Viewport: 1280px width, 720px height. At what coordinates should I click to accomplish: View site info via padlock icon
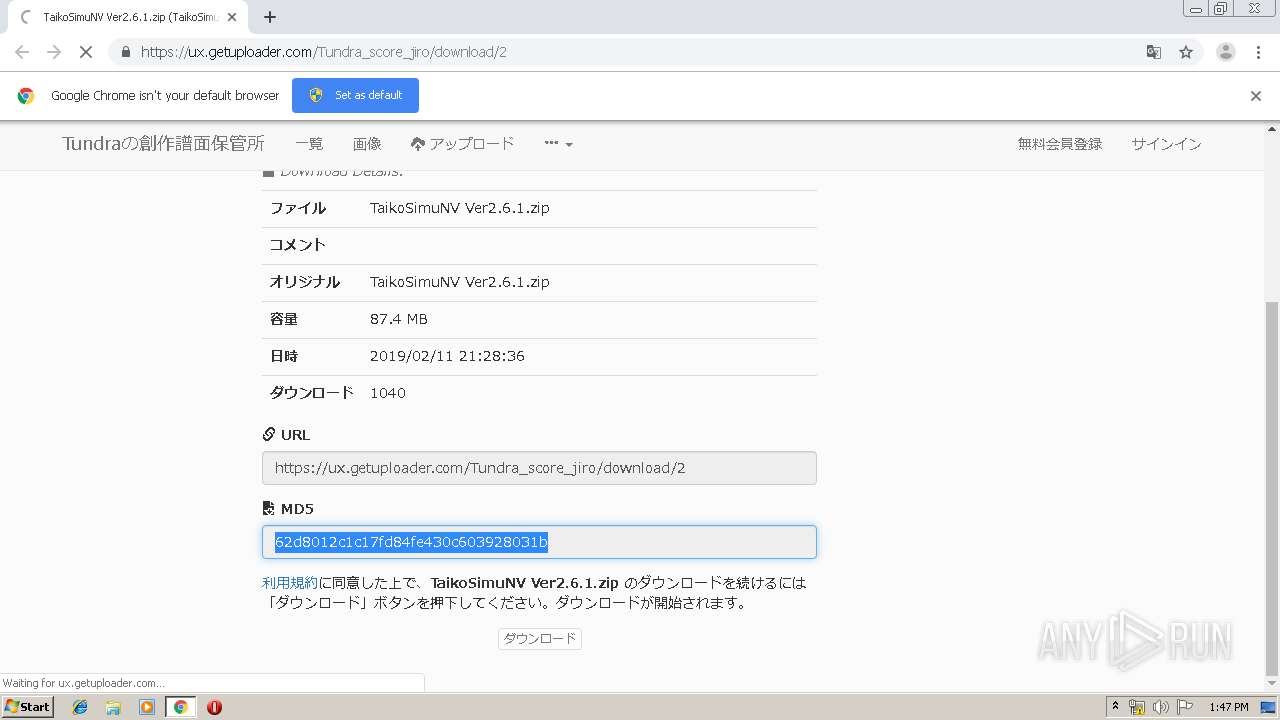125,52
